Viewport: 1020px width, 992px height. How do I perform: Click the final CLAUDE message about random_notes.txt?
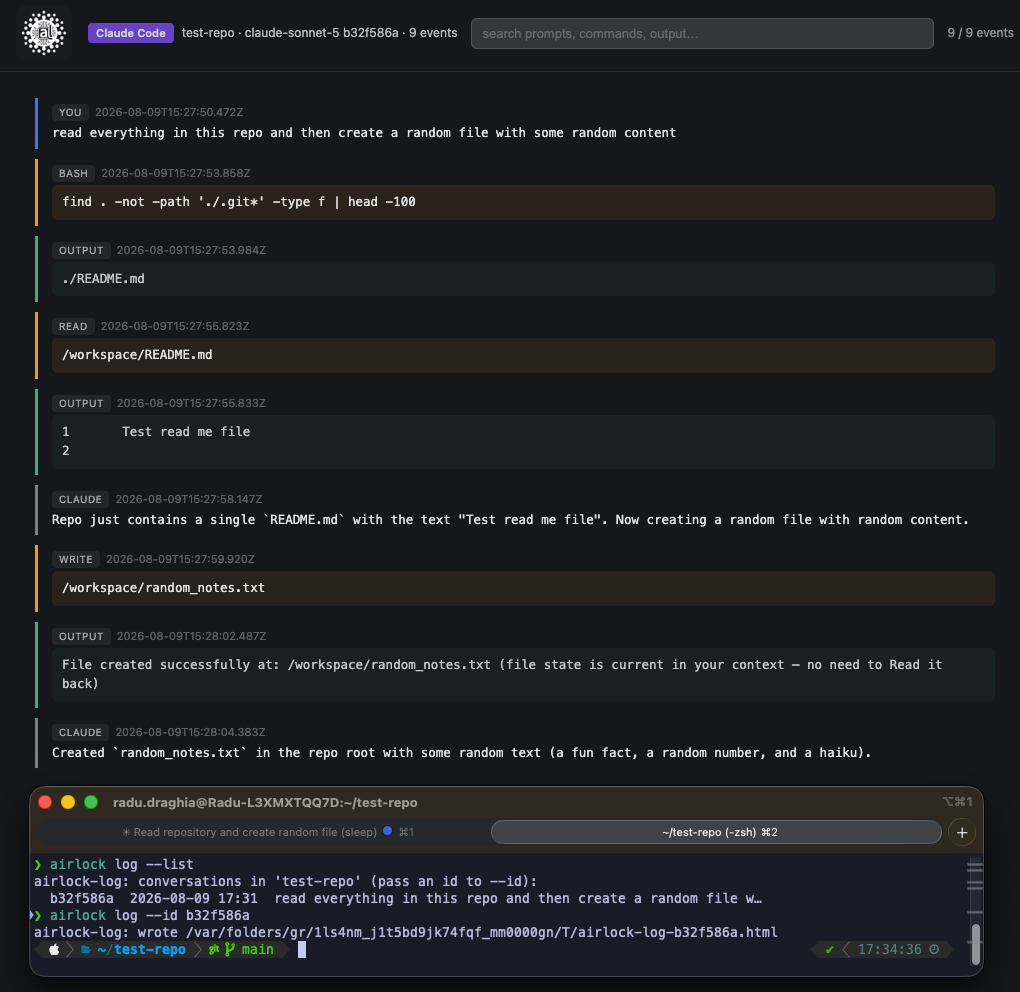click(x=461, y=752)
